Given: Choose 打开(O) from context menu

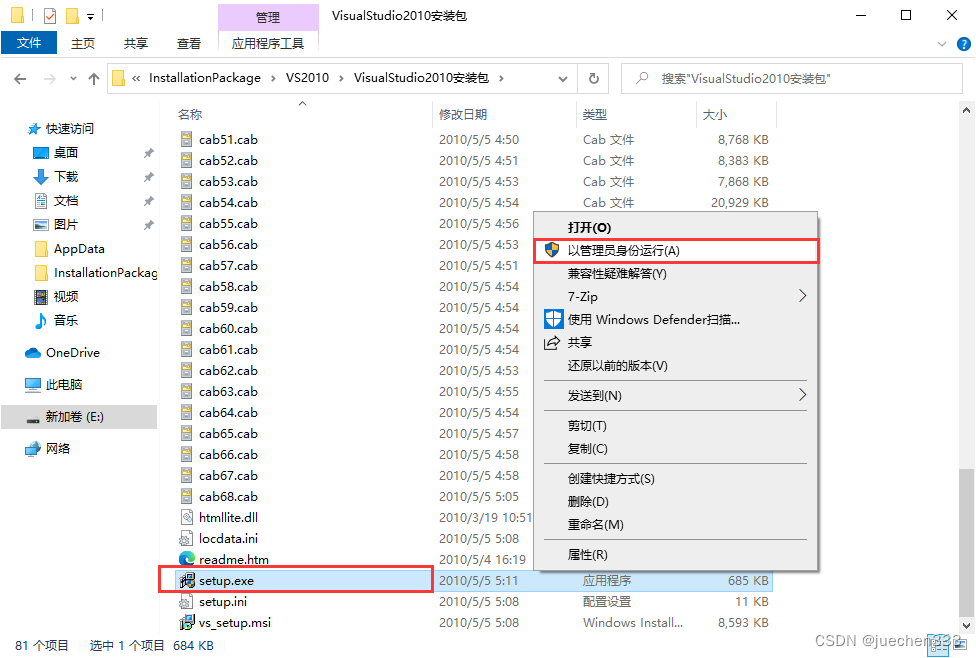Looking at the screenshot, I should [675, 227].
